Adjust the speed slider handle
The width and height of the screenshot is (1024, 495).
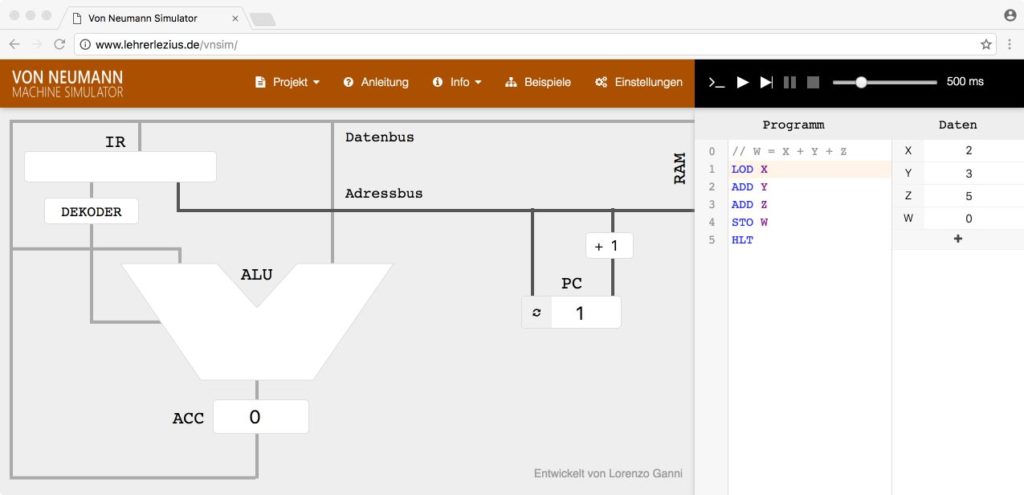tap(861, 82)
